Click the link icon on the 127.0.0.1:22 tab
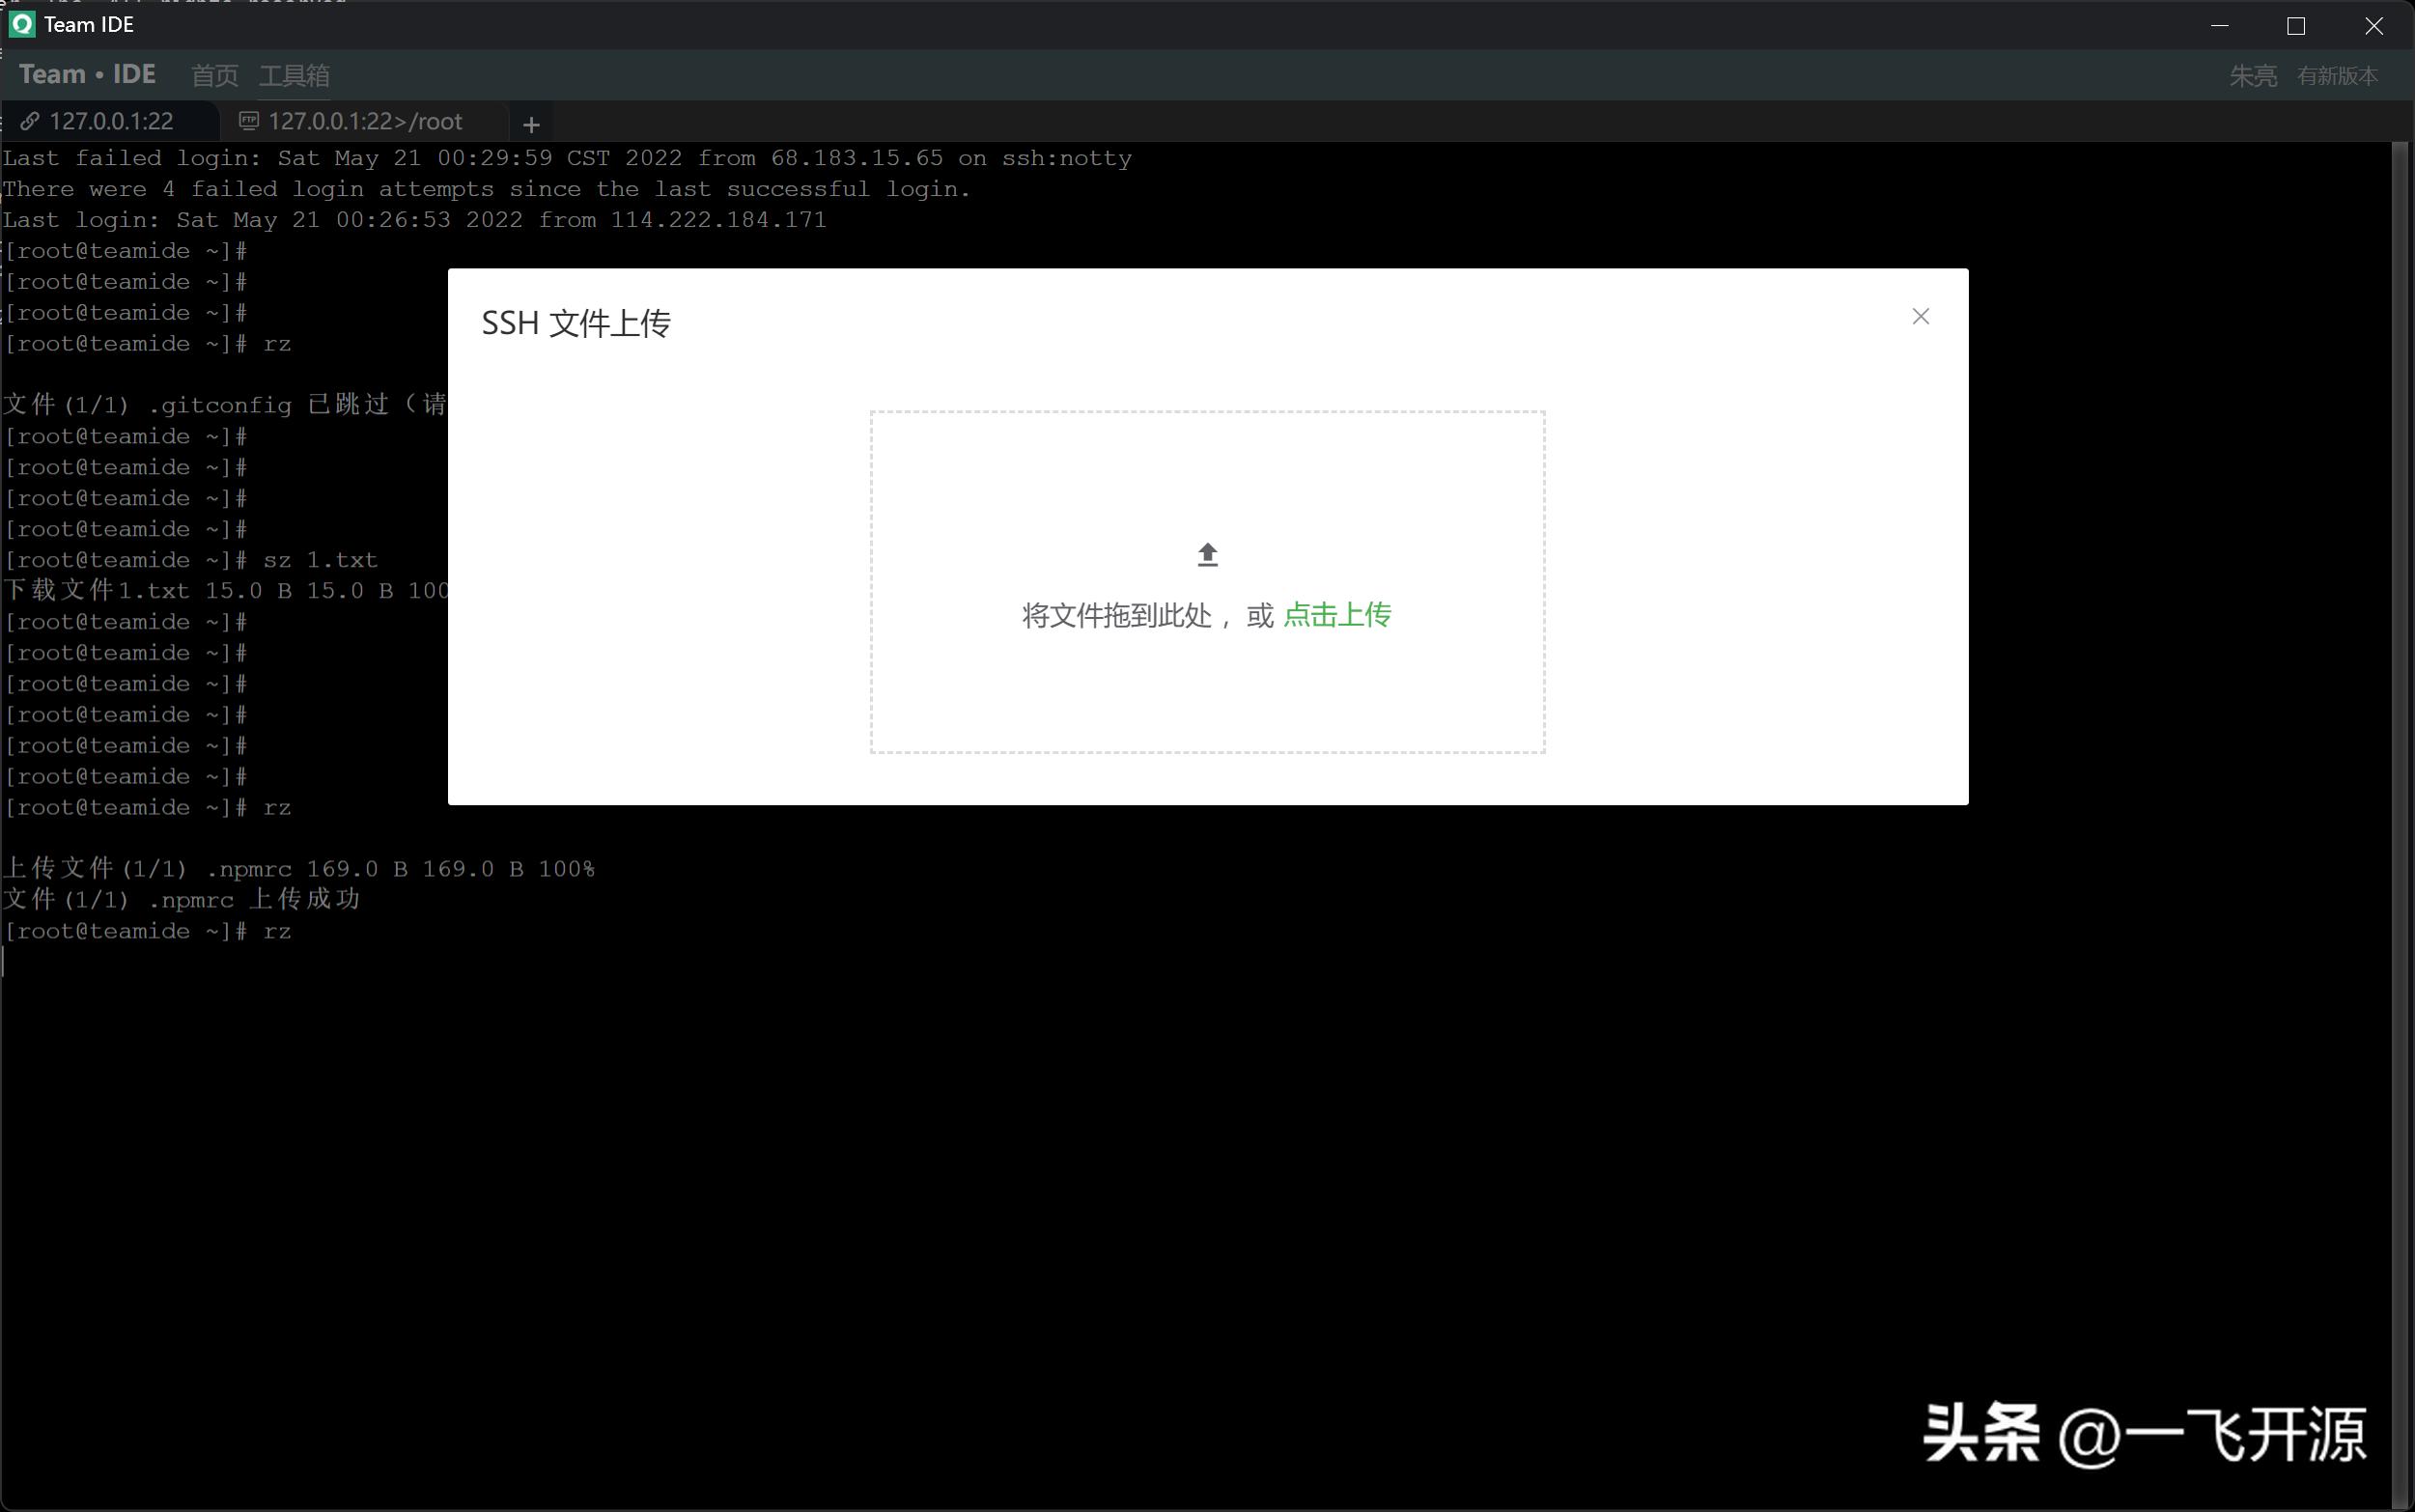Screen dimensions: 2415x1512 (x=31, y=121)
